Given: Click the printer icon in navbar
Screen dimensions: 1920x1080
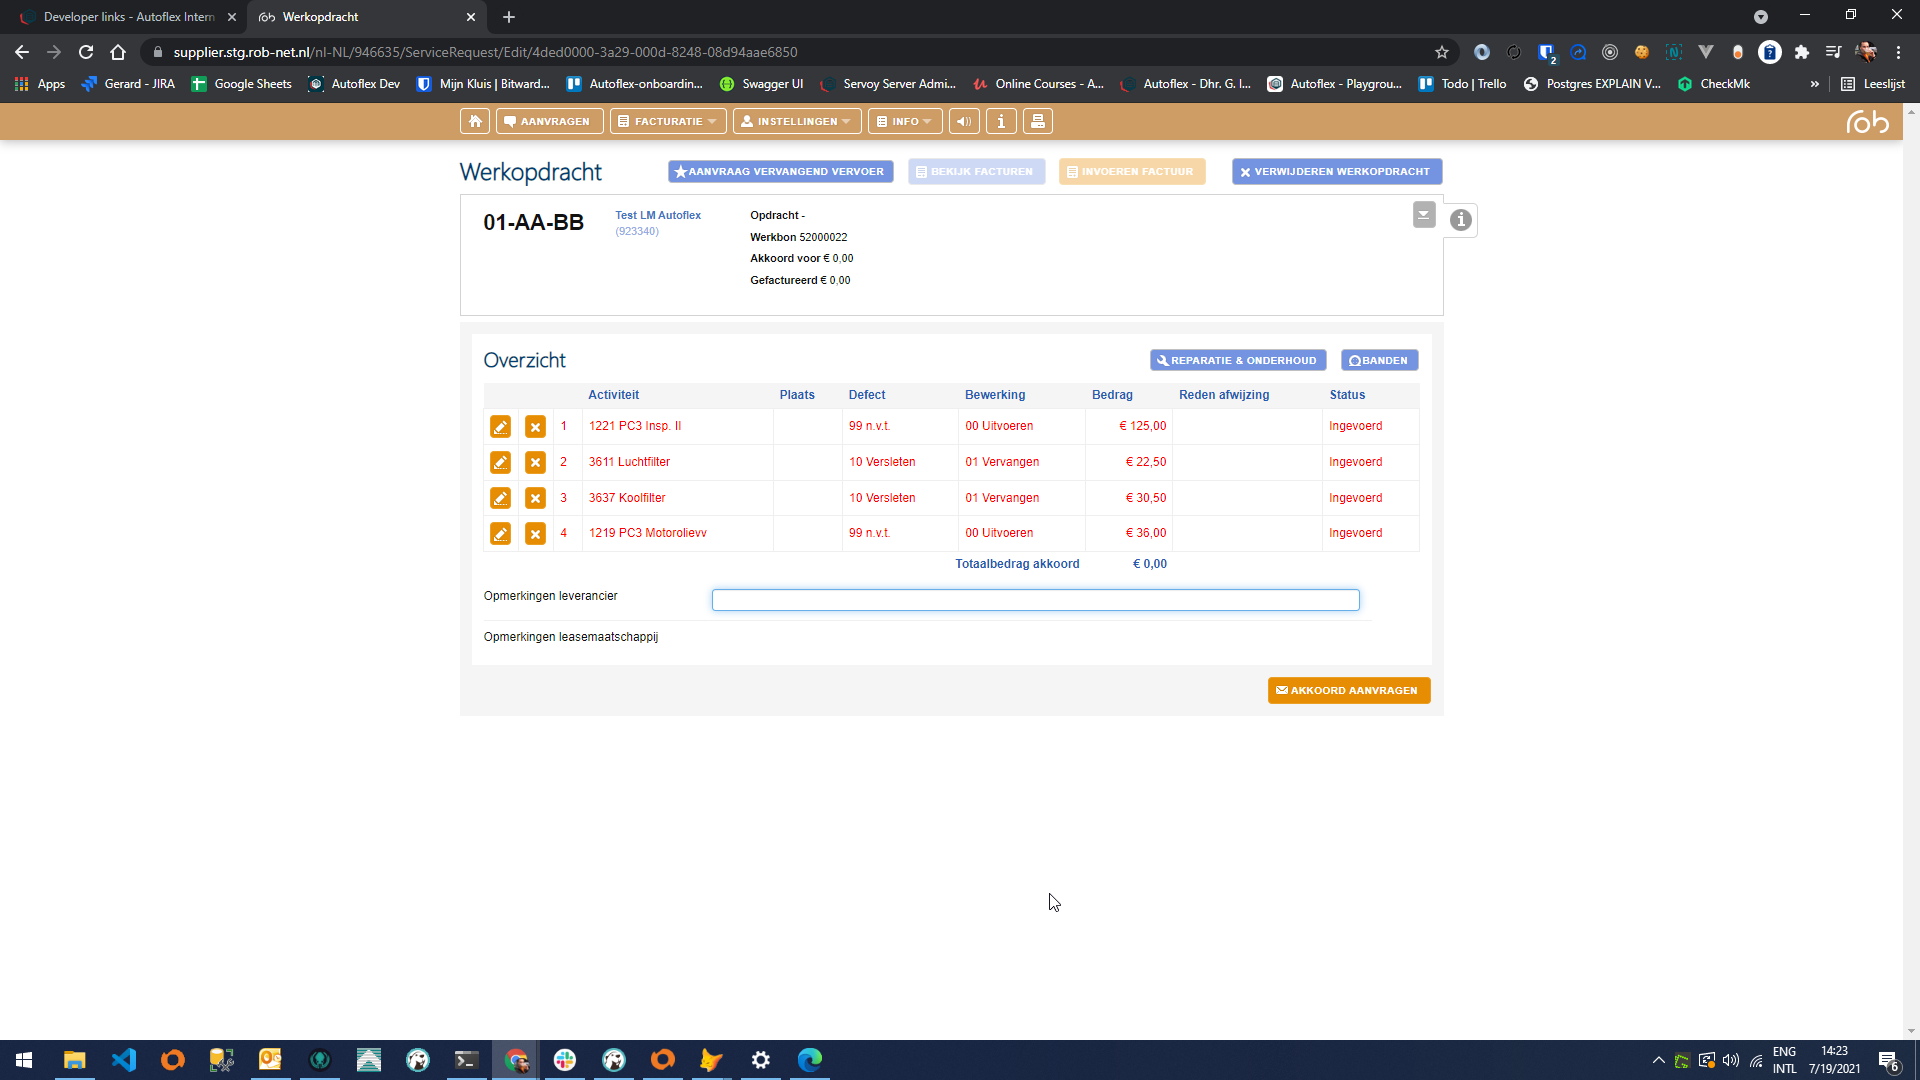Looking at the screenshot, I should point(1038,121).
